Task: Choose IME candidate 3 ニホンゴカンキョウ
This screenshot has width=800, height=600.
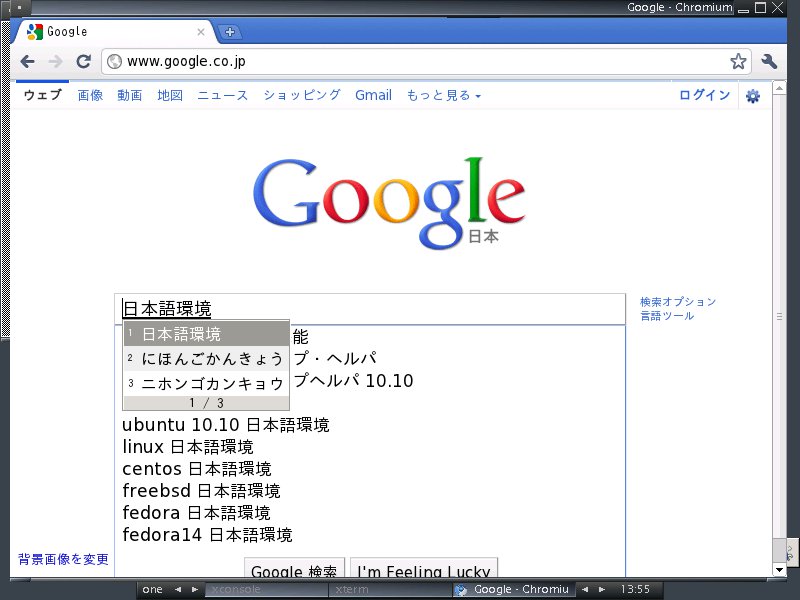Action: pyautogui.click(x=206, y=383)
